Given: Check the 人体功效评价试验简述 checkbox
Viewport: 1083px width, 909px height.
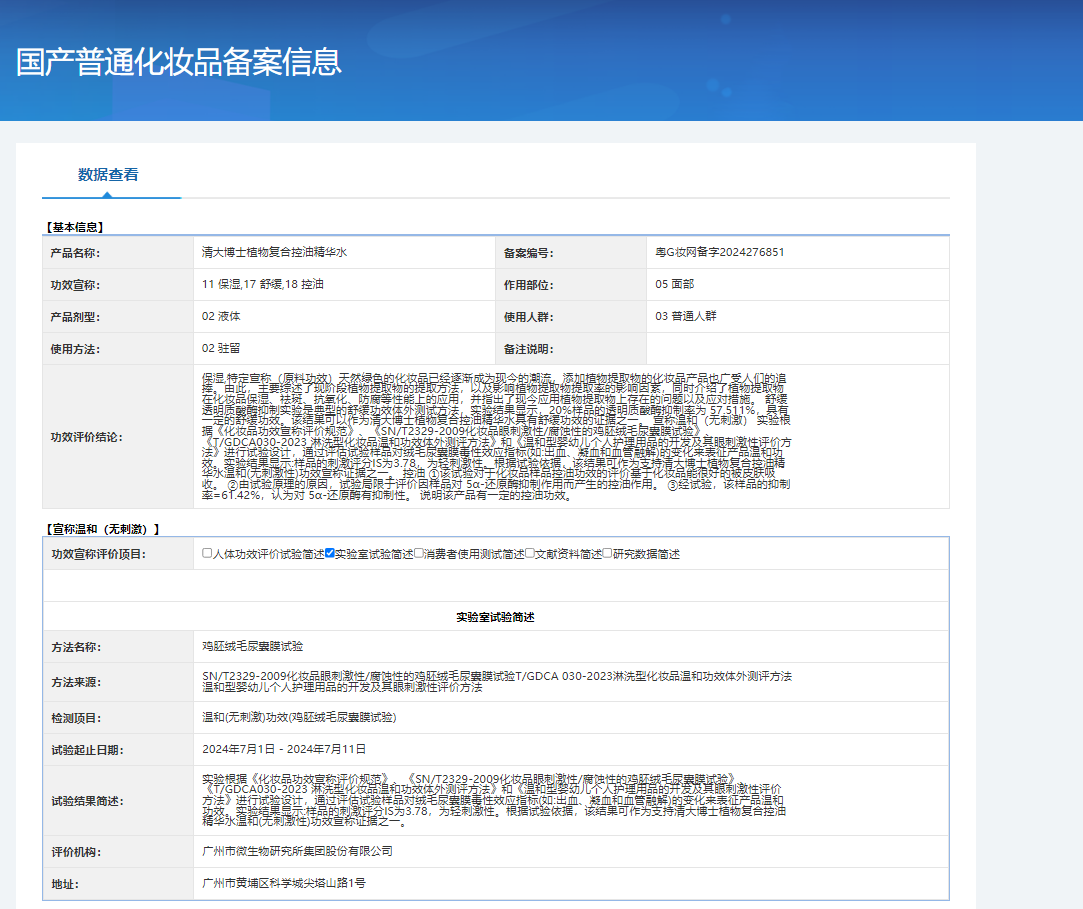Looking at the screenshot, I should [207, 553].
